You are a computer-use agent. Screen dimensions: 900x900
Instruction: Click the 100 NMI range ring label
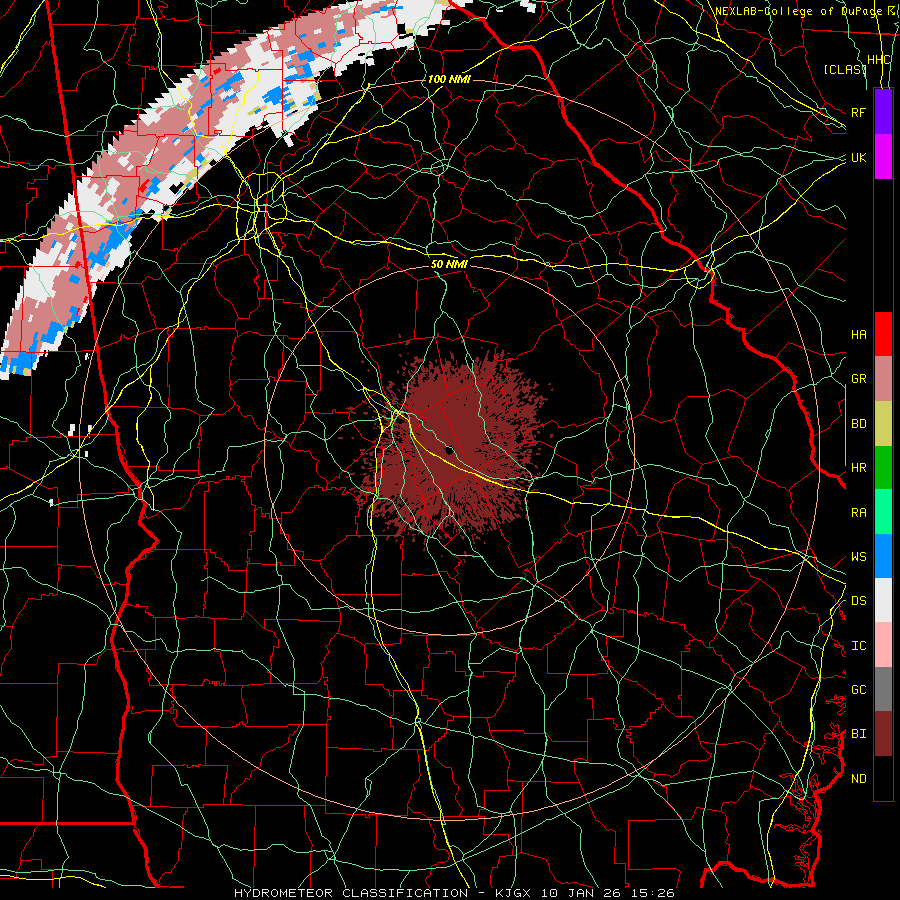(449, 79)
